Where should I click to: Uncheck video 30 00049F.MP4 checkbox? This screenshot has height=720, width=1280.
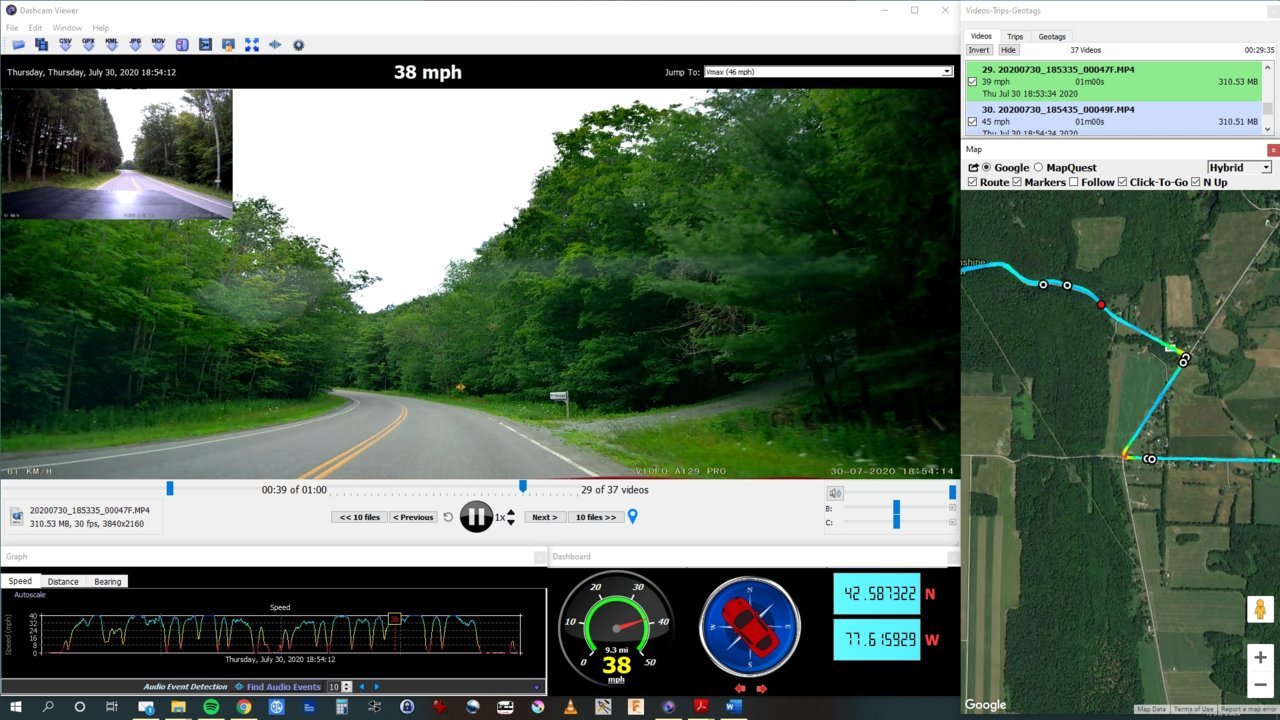972,122
